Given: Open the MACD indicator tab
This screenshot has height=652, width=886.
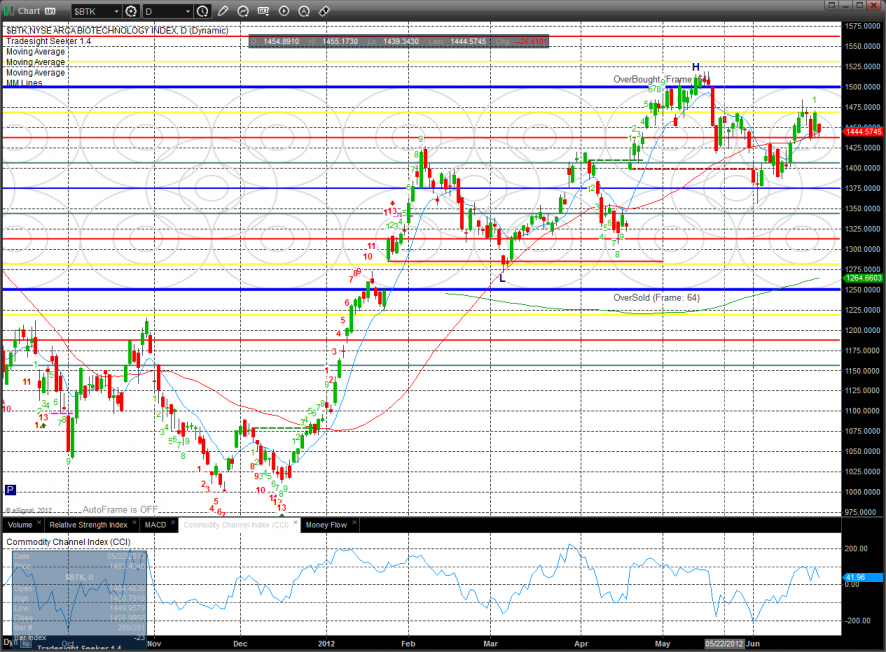Looking at the screenshot, I should [155, 525].
